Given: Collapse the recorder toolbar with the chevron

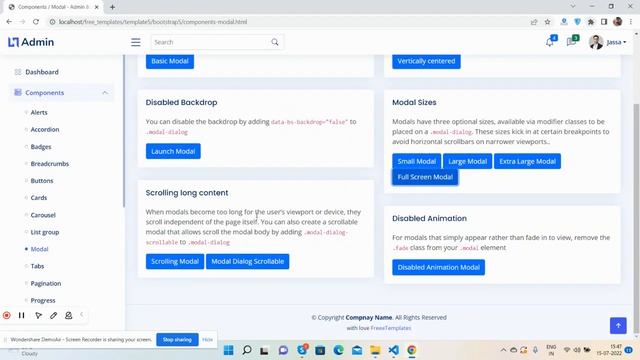Looking at the screenshot, I should click(x=82, y=315).
